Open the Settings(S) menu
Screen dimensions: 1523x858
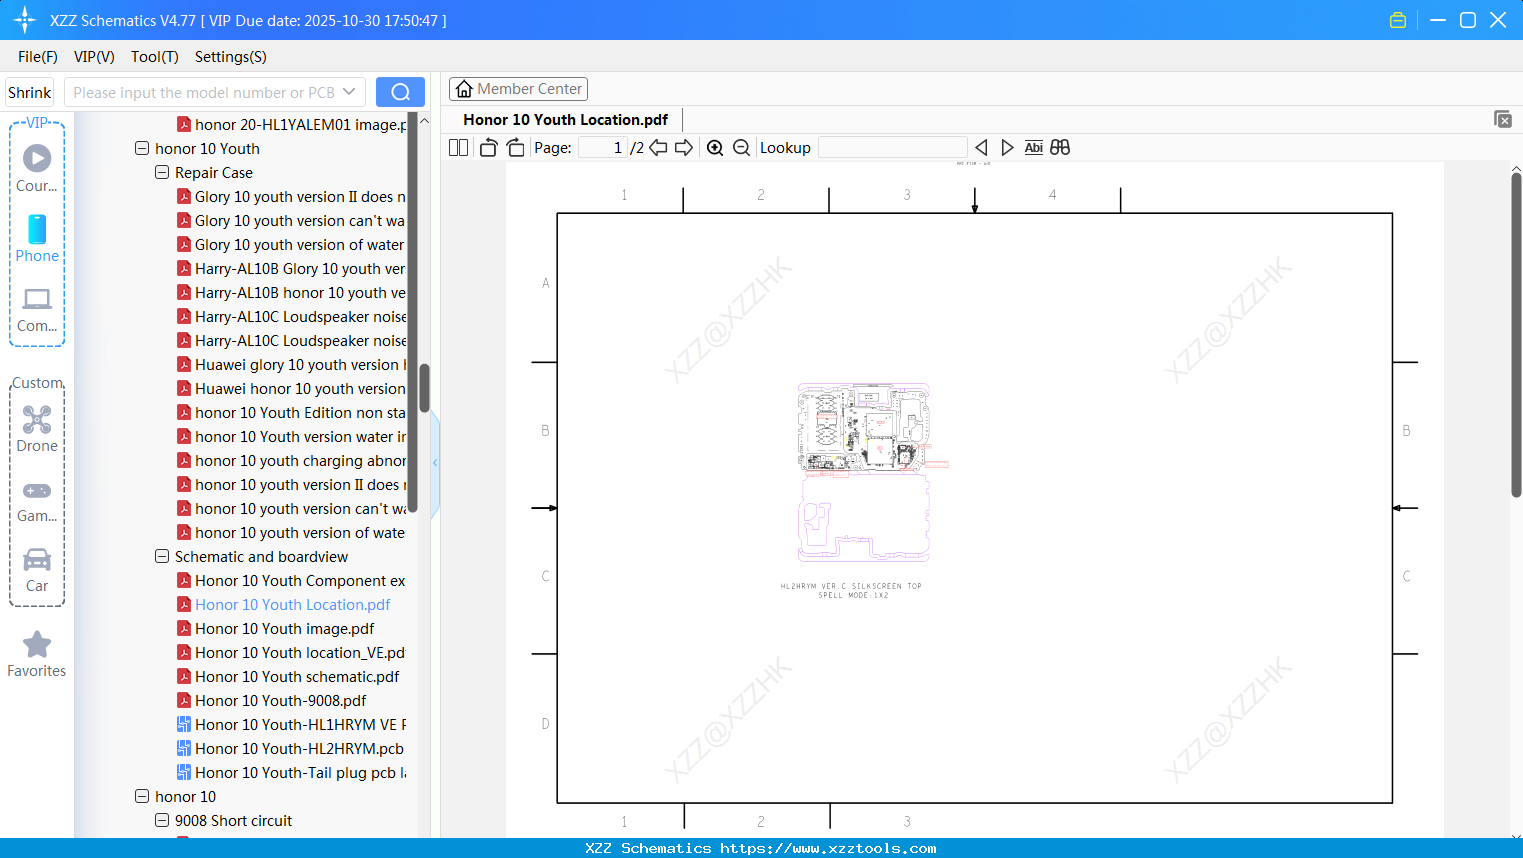click(231, 57)
